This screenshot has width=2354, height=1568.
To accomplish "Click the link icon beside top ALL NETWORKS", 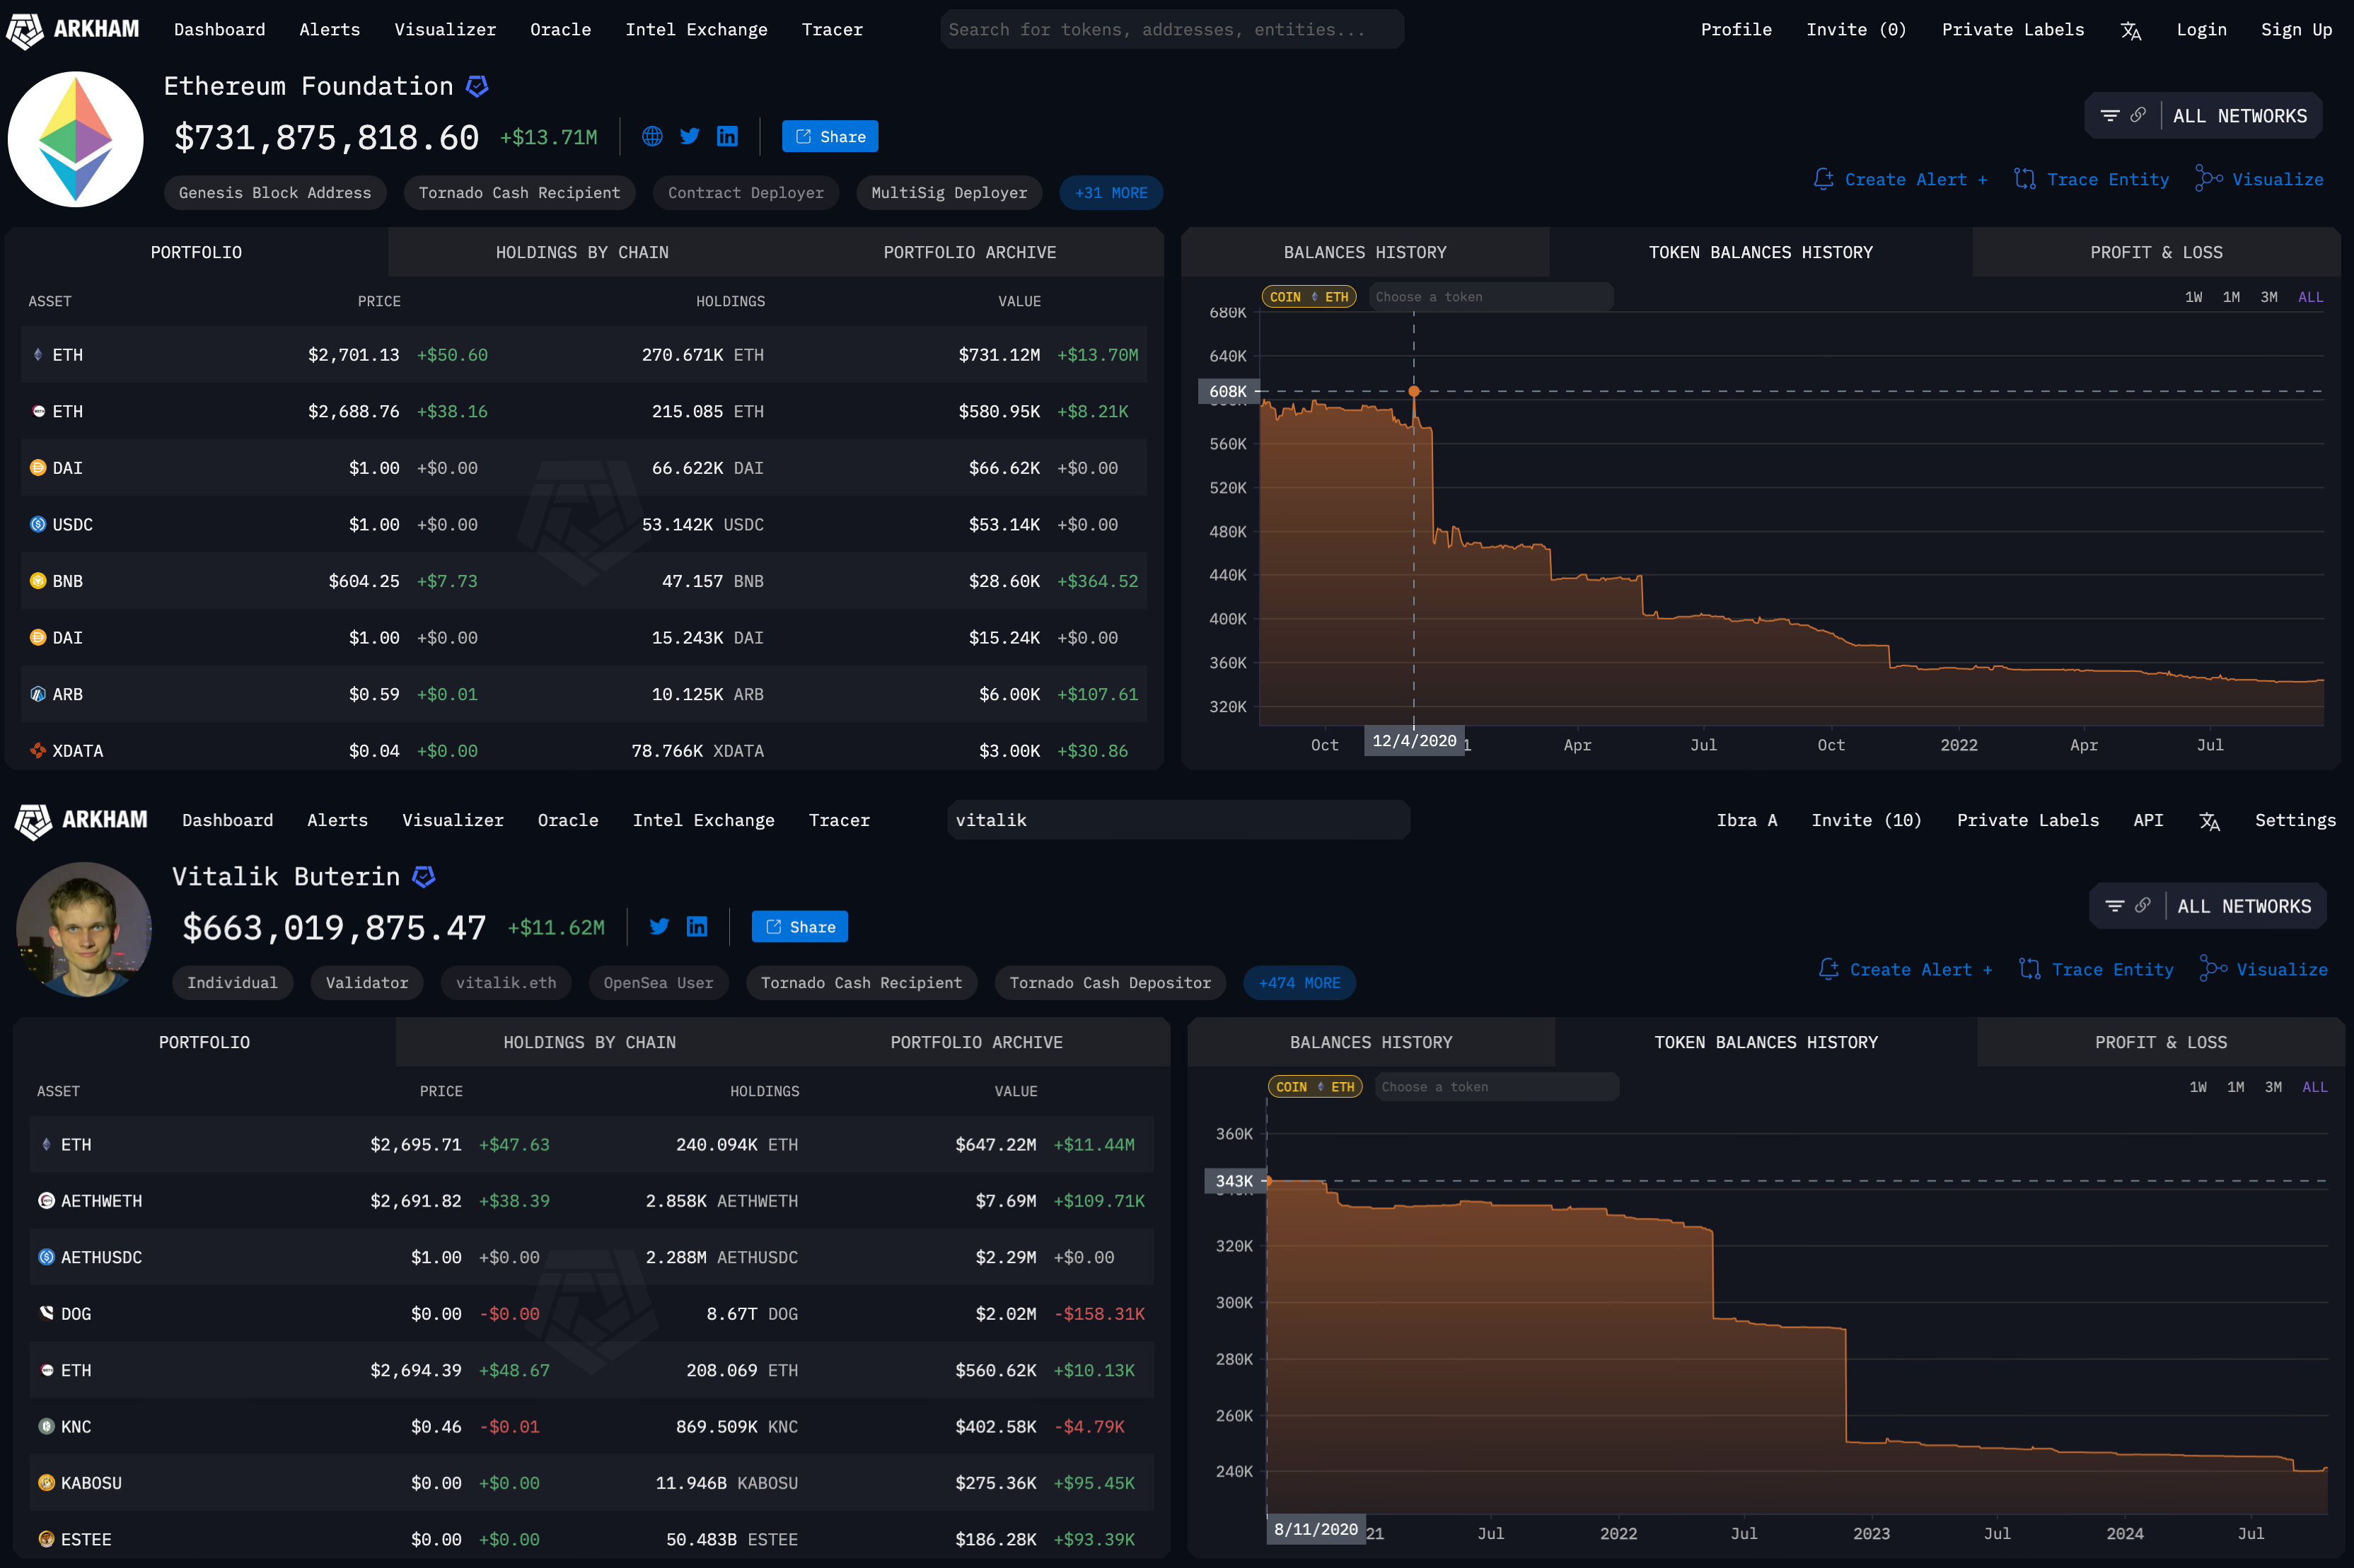I will pos(2138,115).
